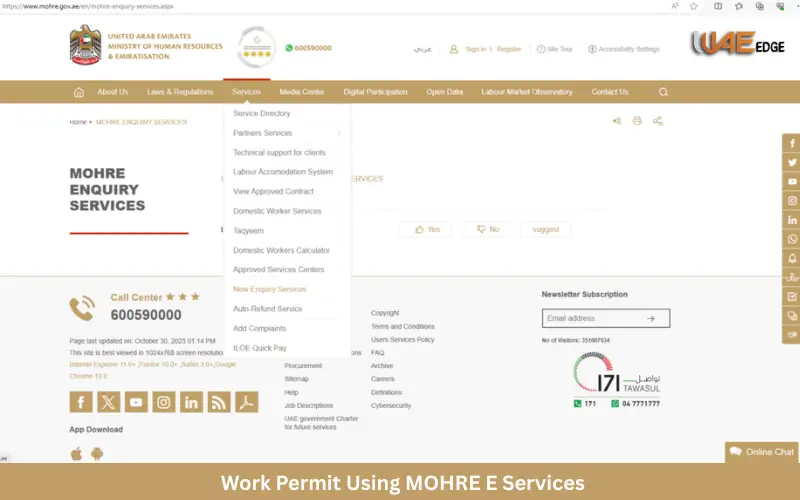
Task: Open the Digital Participation menu
Action: click(376, 92)
